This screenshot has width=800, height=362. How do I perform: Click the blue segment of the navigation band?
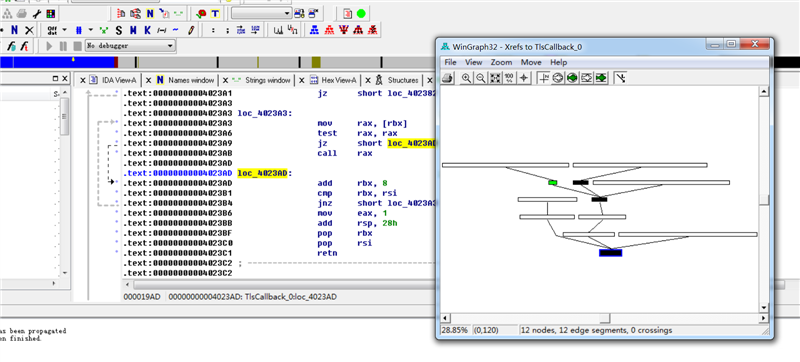pyautogui.click(x=64, y=62)
